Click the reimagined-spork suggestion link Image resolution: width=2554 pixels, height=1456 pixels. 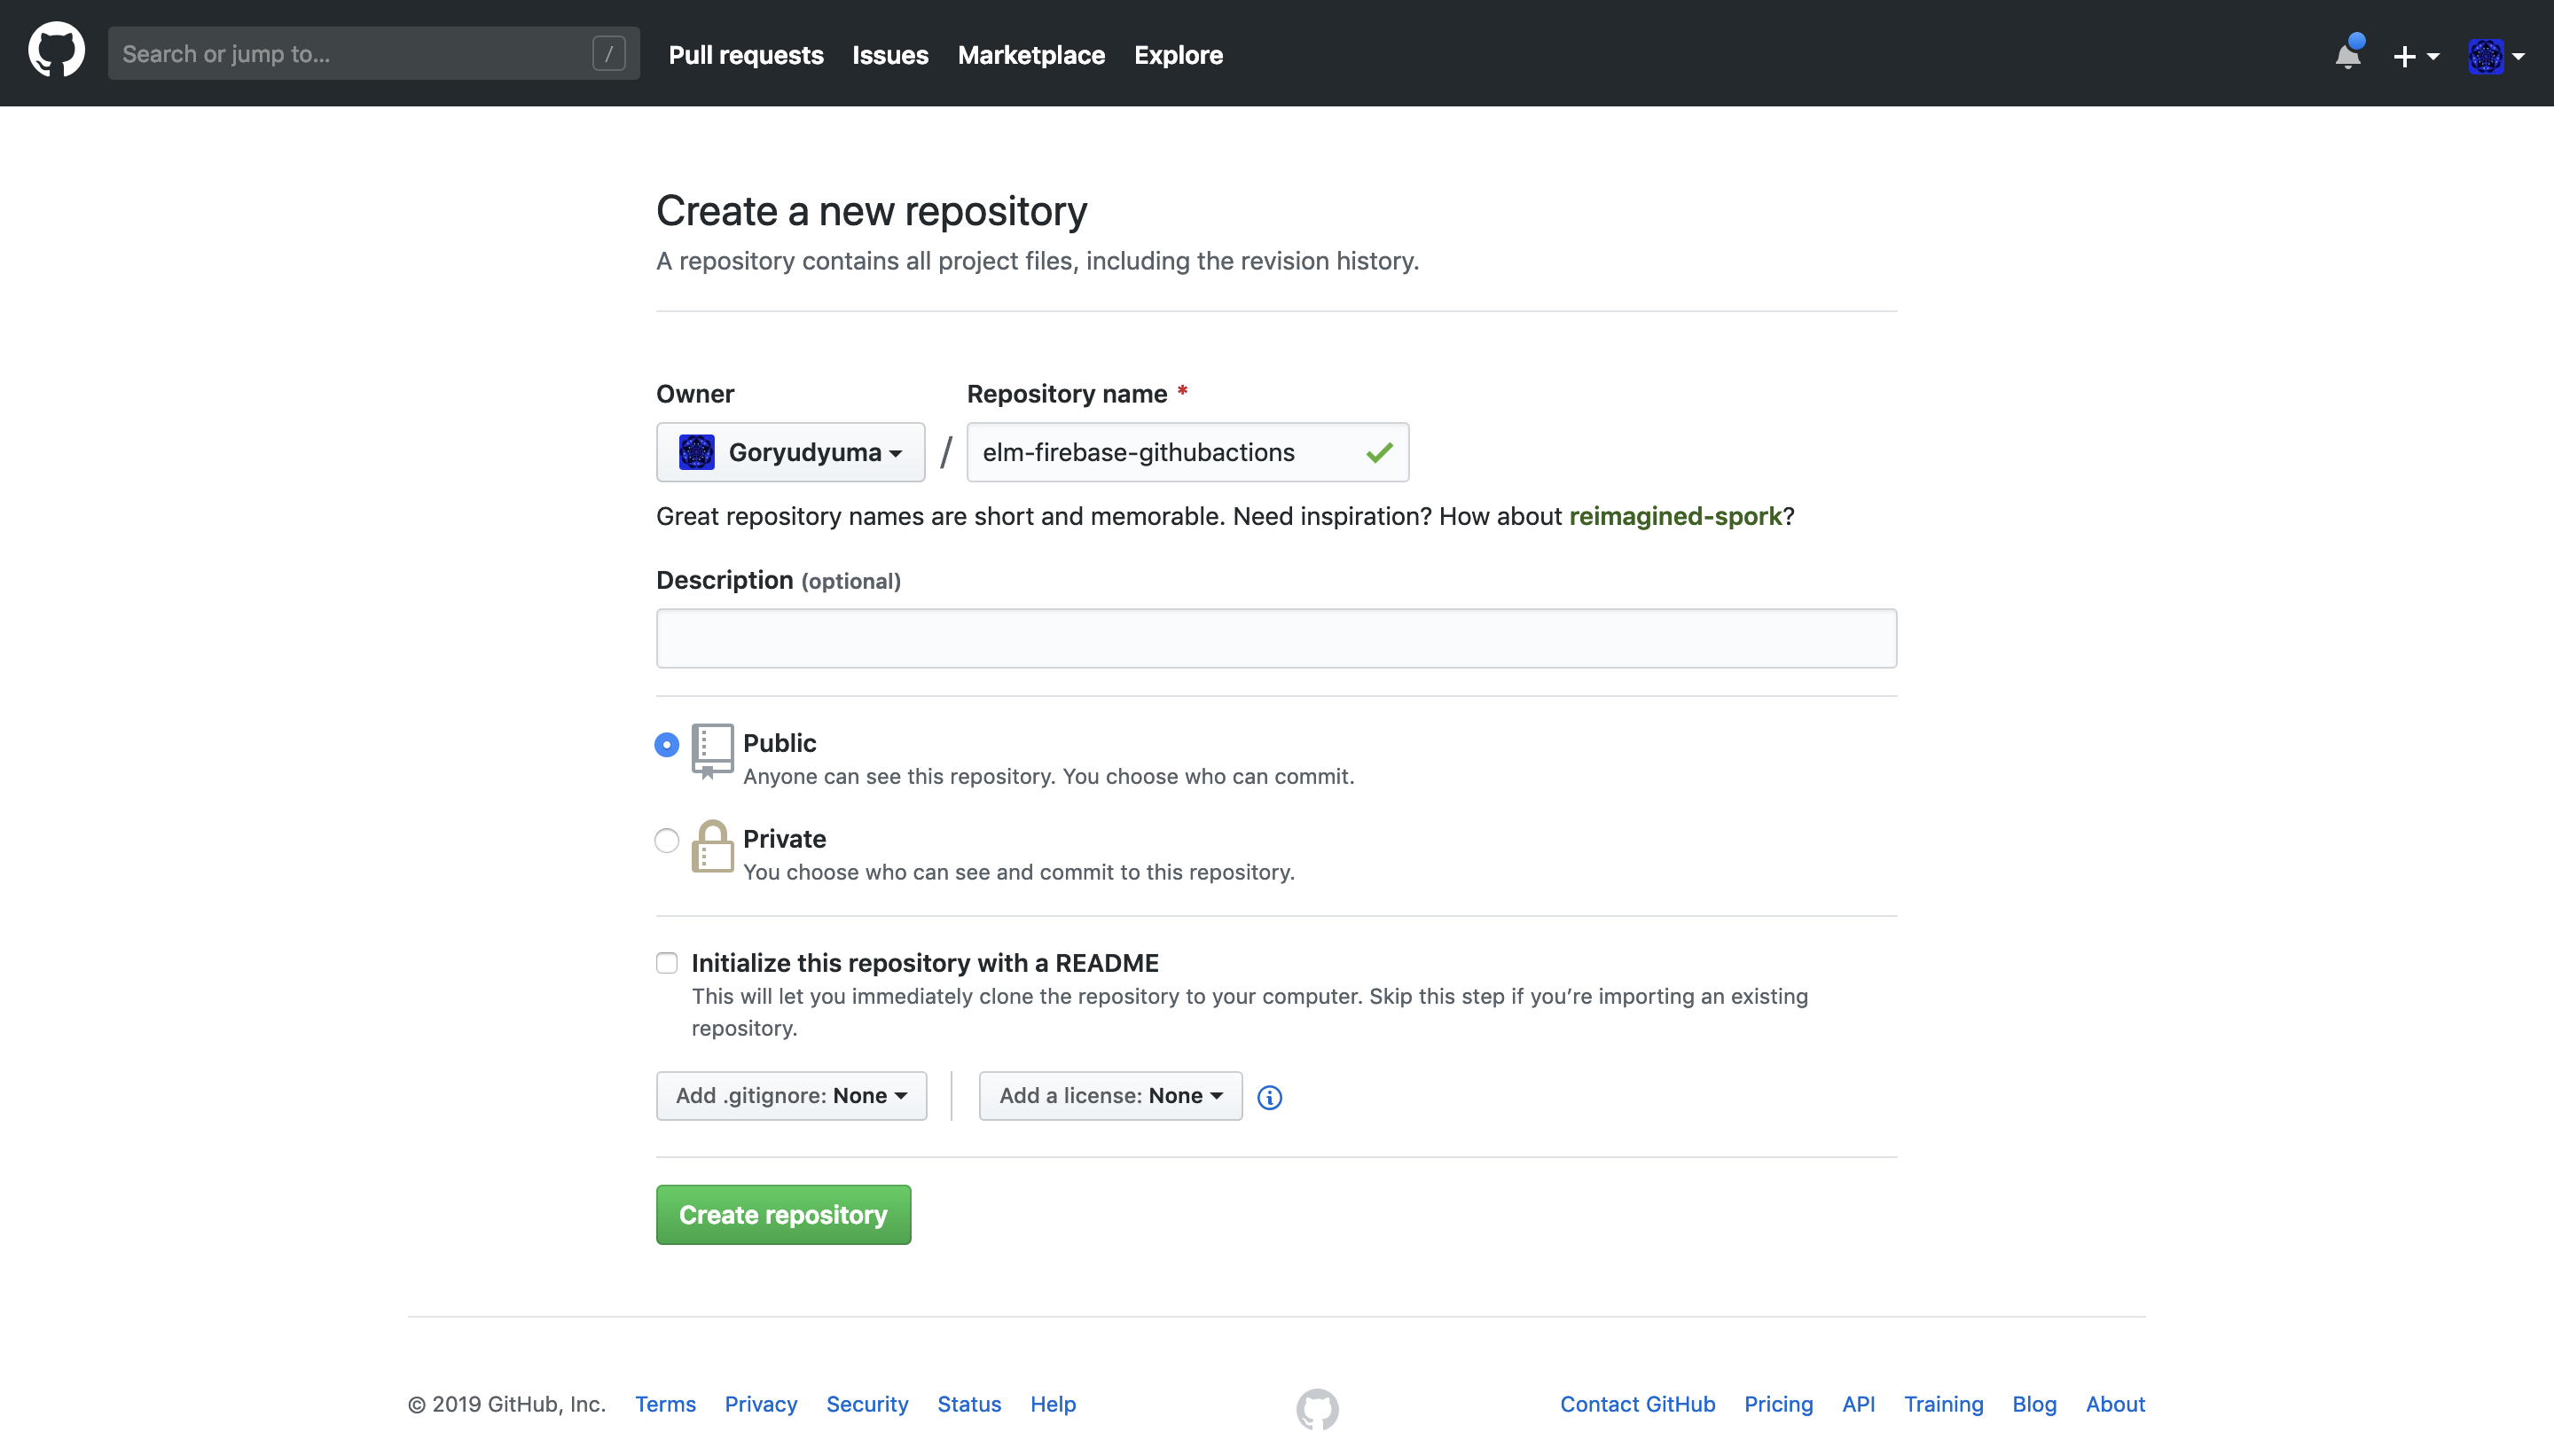(1675, 516)
